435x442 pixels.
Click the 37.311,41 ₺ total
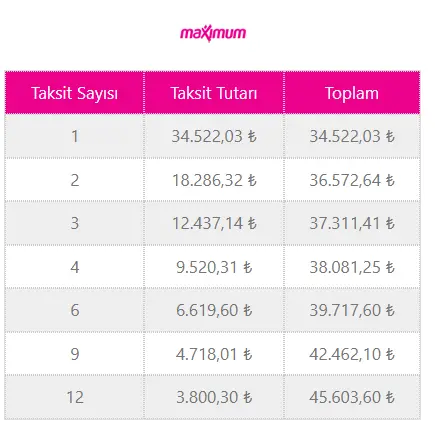tap(352, 223)
